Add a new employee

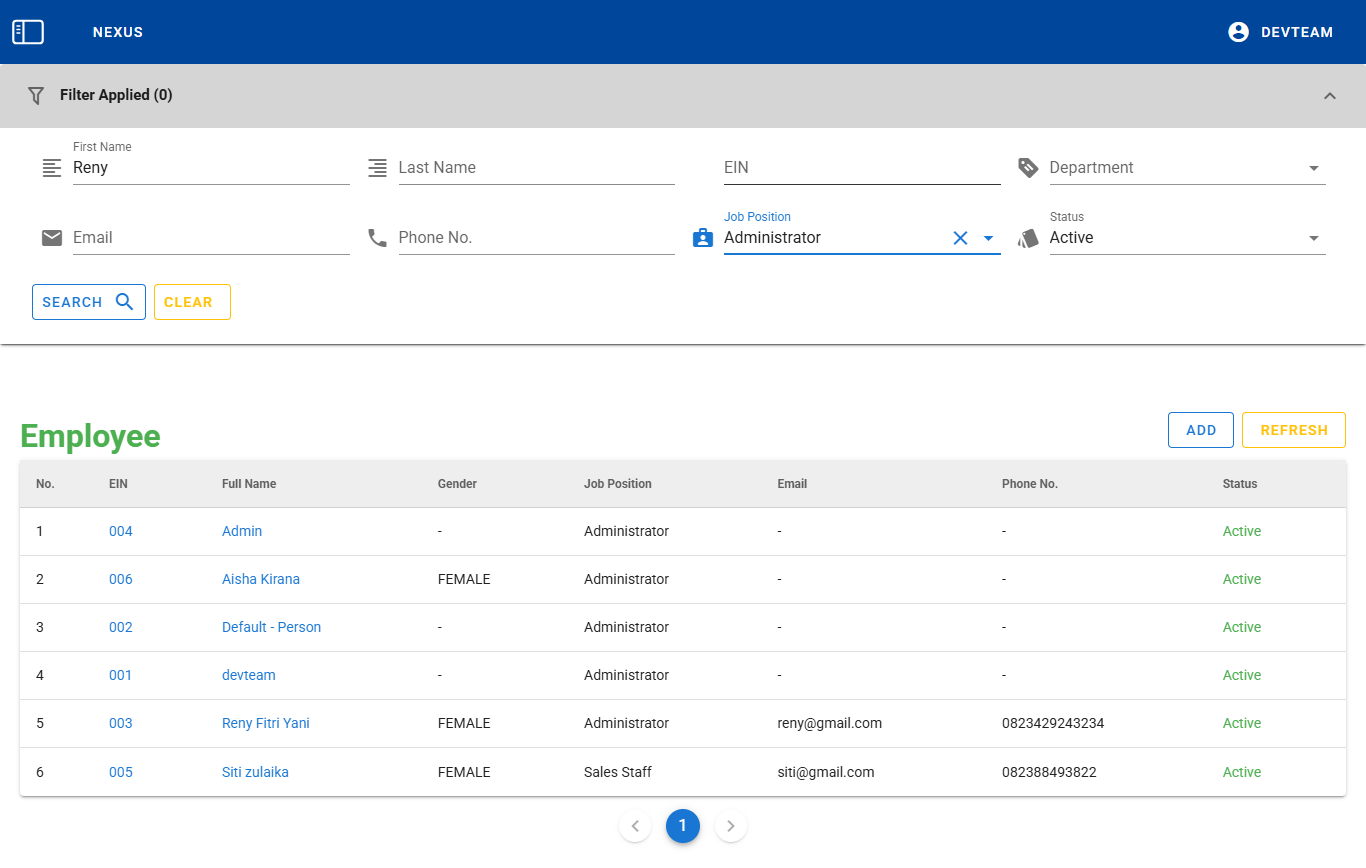(x=1201, y=430)
